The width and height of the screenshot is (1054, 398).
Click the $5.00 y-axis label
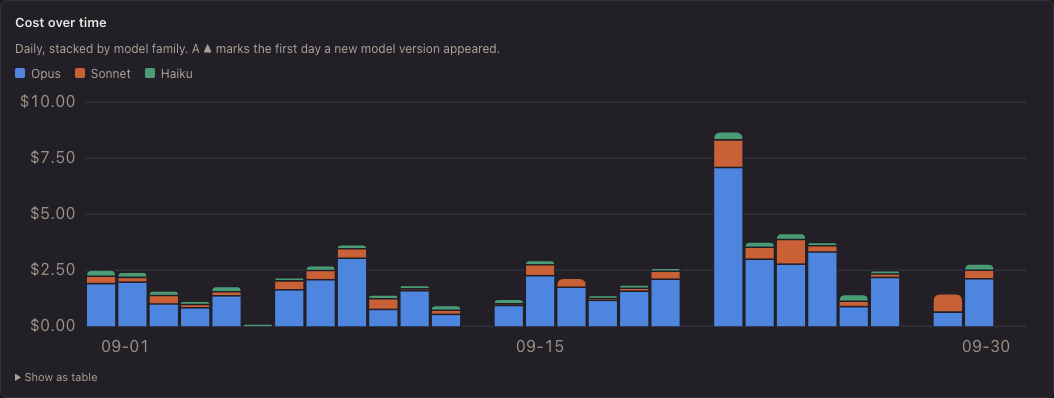pyautogui.click(x=51, y=214)
